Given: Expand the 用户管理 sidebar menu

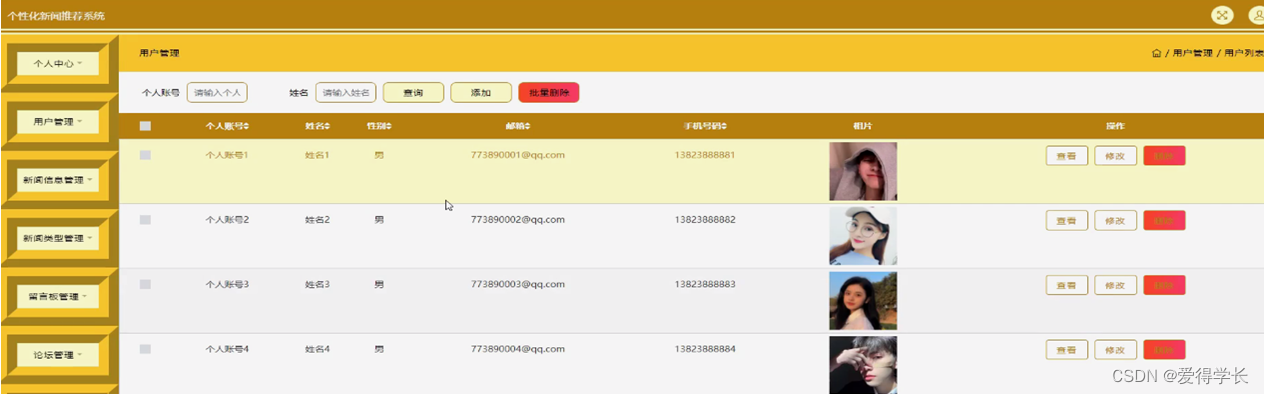Looking at the screenshot, I should 58,121.
